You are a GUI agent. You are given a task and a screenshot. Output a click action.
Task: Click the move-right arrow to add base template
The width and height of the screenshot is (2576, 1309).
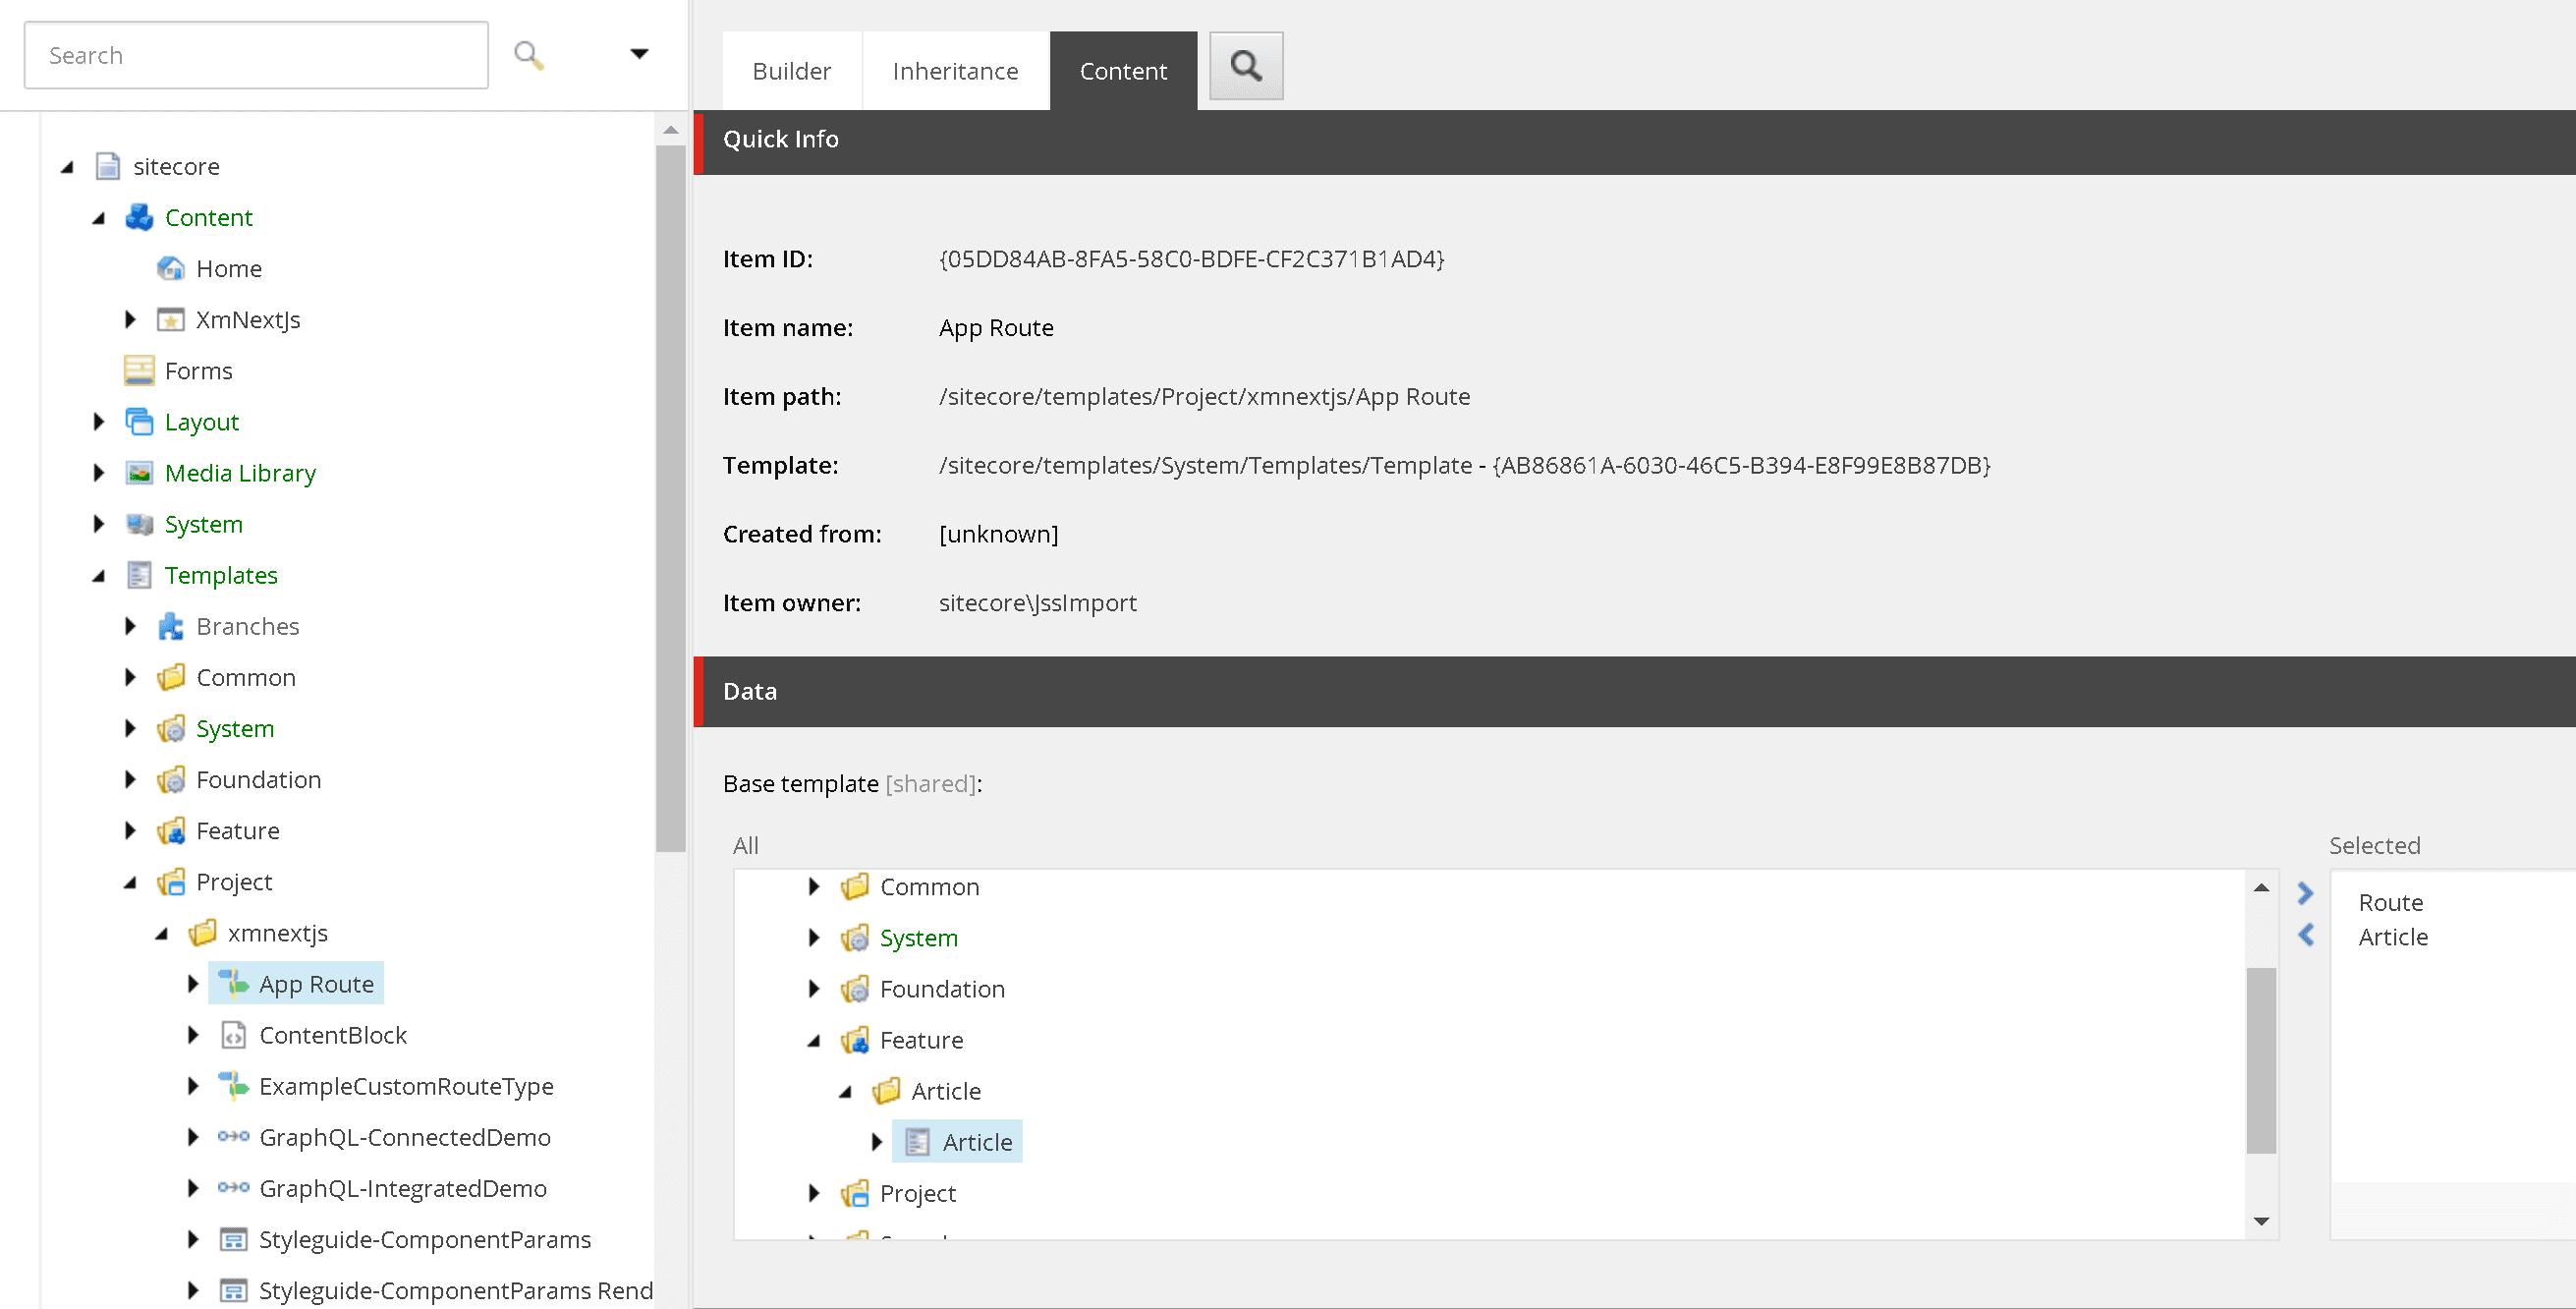coord(2306,893)
